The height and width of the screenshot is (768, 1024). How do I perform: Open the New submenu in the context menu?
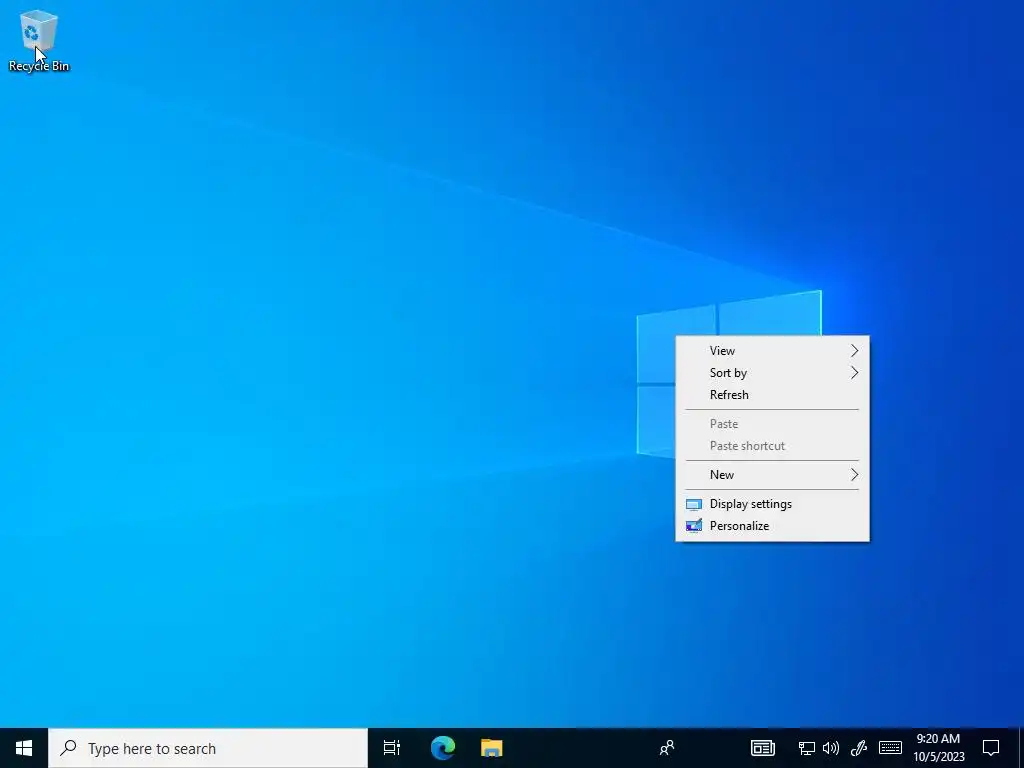772,475
